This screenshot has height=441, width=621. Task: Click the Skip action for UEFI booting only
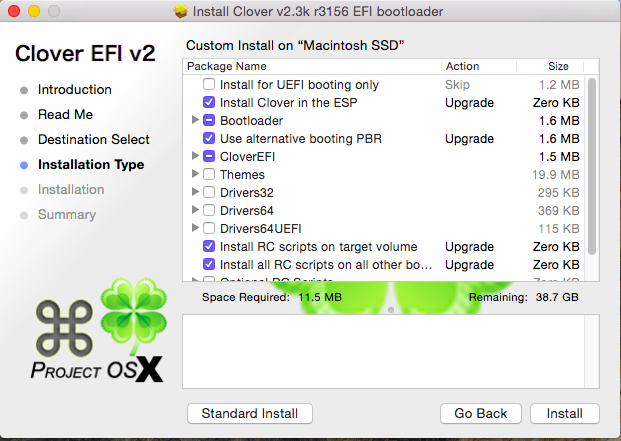[457, 85]
